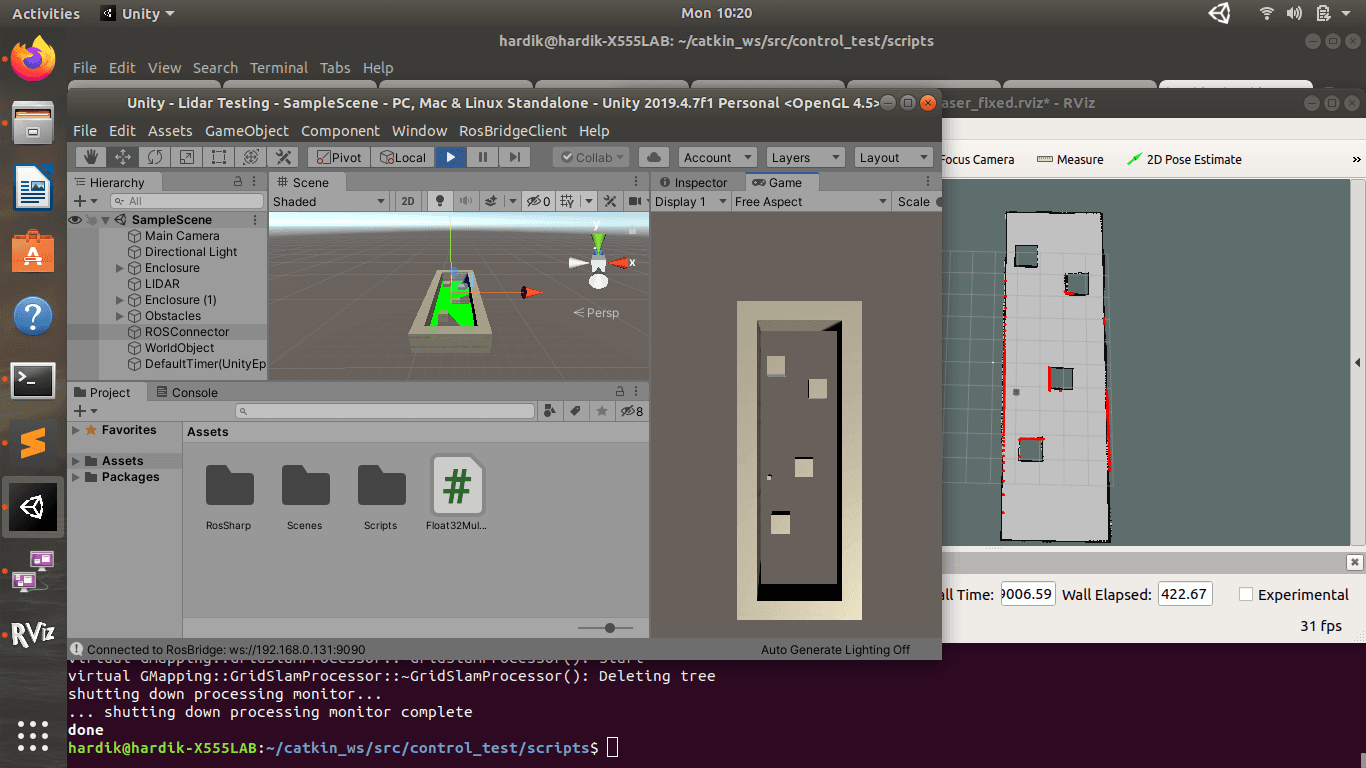Open the GameObject menu

246,131
